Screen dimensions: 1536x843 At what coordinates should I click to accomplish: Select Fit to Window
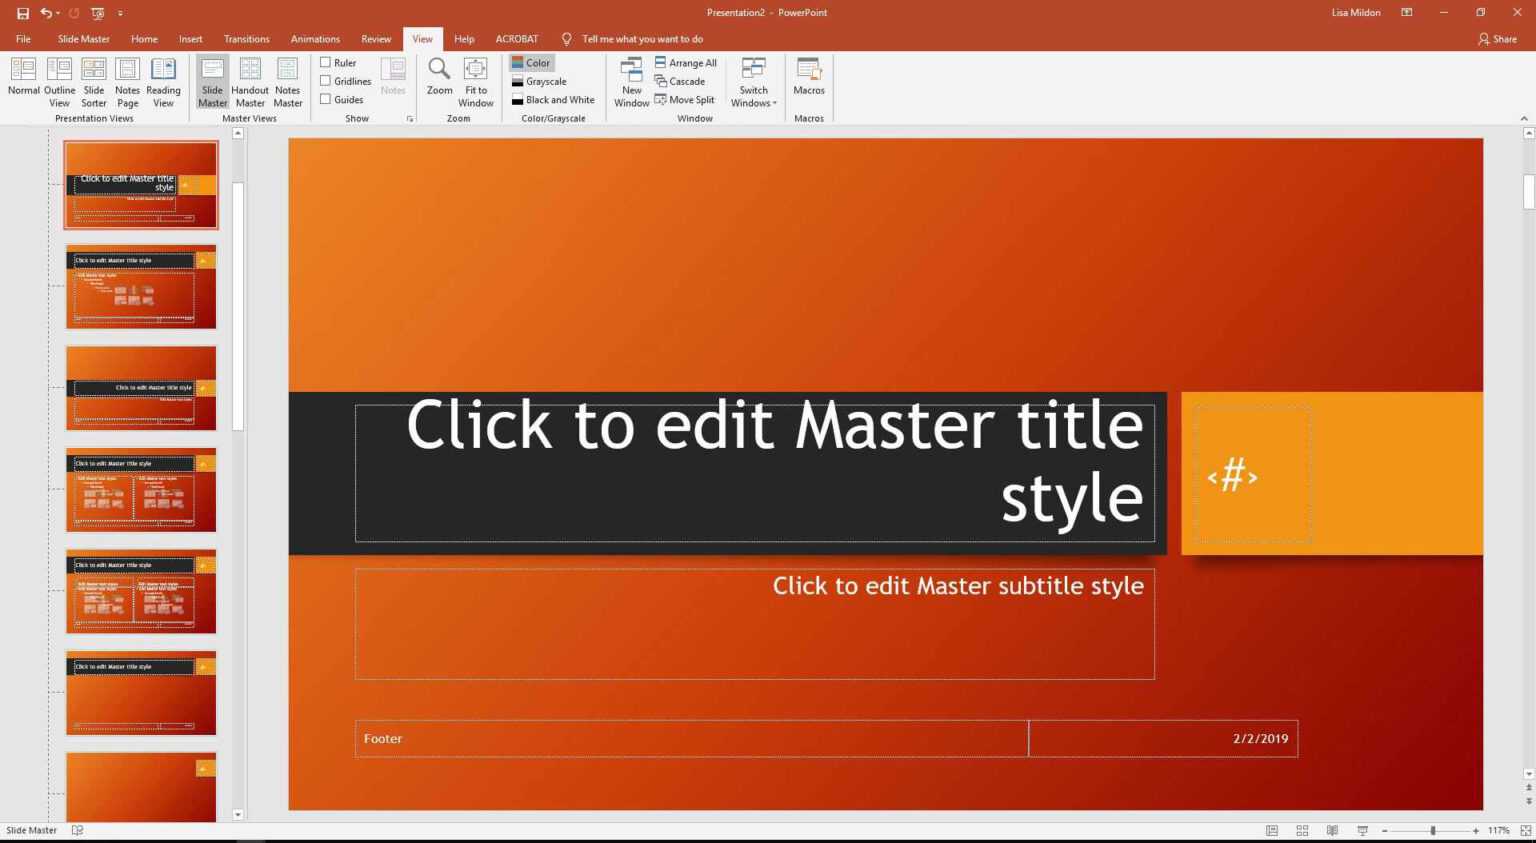click(475, 80)
